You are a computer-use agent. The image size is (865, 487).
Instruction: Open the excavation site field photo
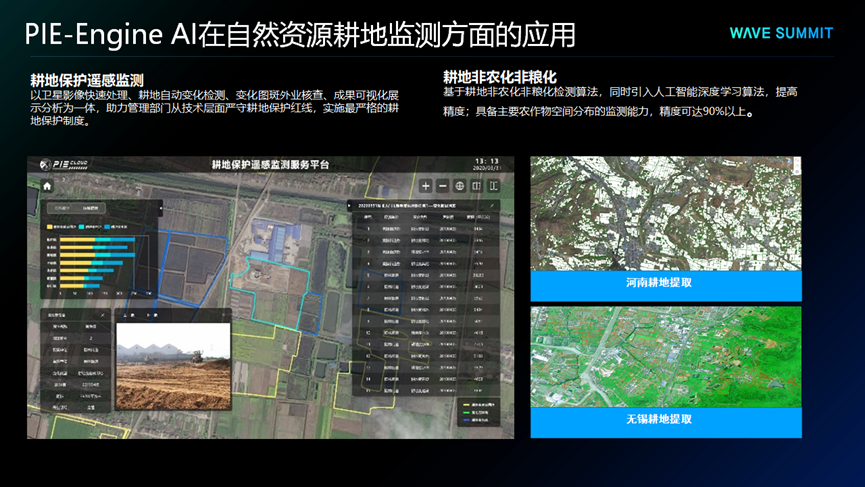[x=173, y=366]
